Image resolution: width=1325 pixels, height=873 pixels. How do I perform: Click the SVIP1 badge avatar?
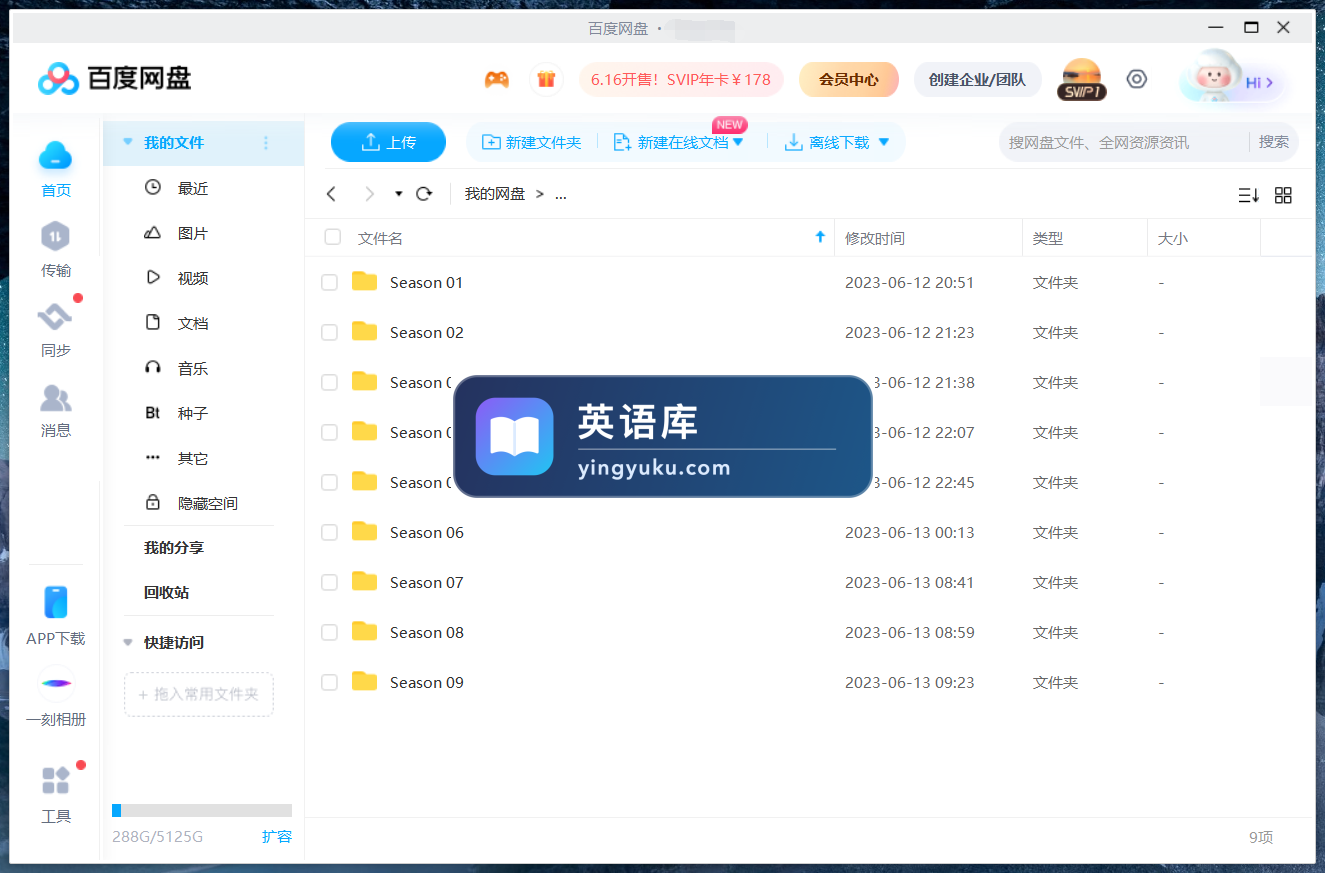[x=1081, y=79]
